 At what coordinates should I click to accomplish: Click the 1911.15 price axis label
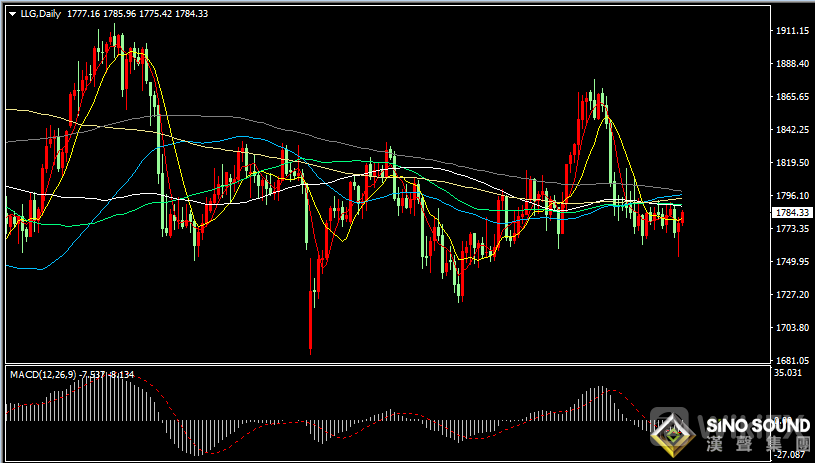tap(790, 31)
